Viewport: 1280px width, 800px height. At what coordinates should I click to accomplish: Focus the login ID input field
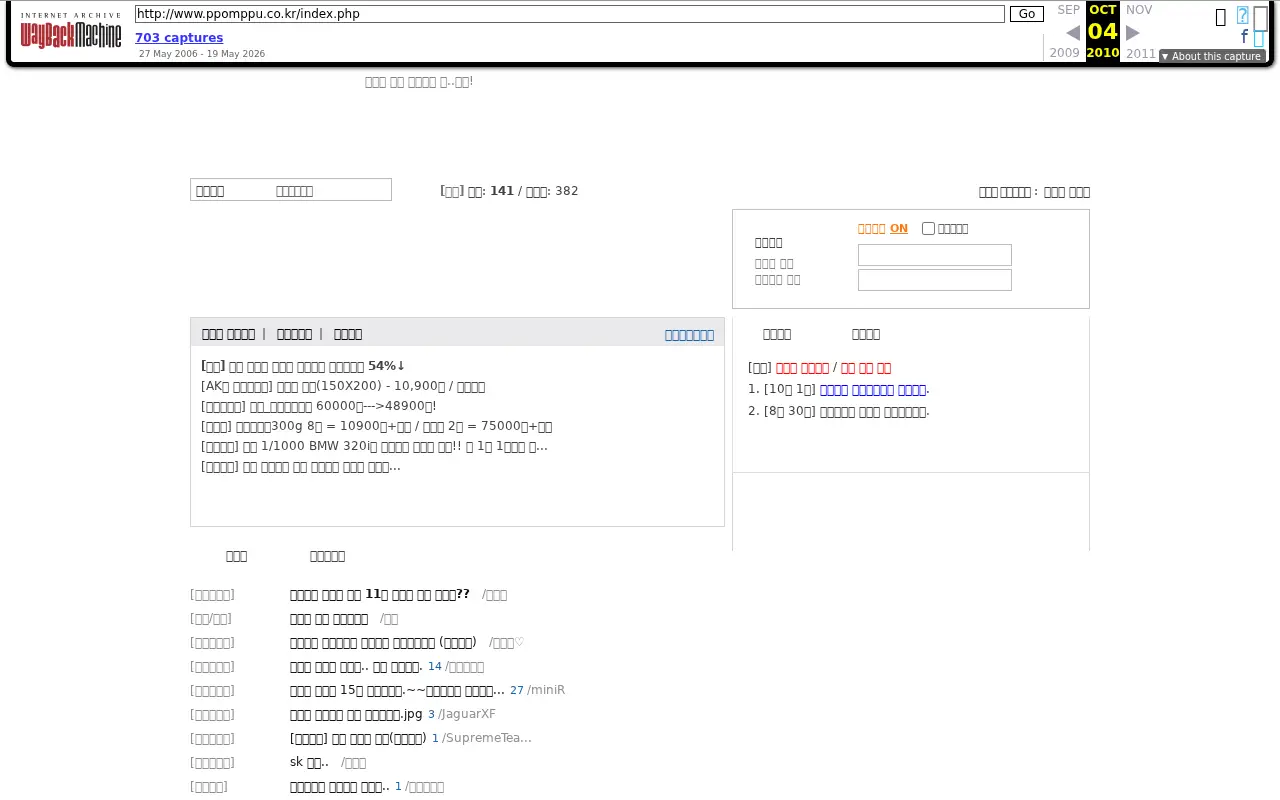pos(935,255)
